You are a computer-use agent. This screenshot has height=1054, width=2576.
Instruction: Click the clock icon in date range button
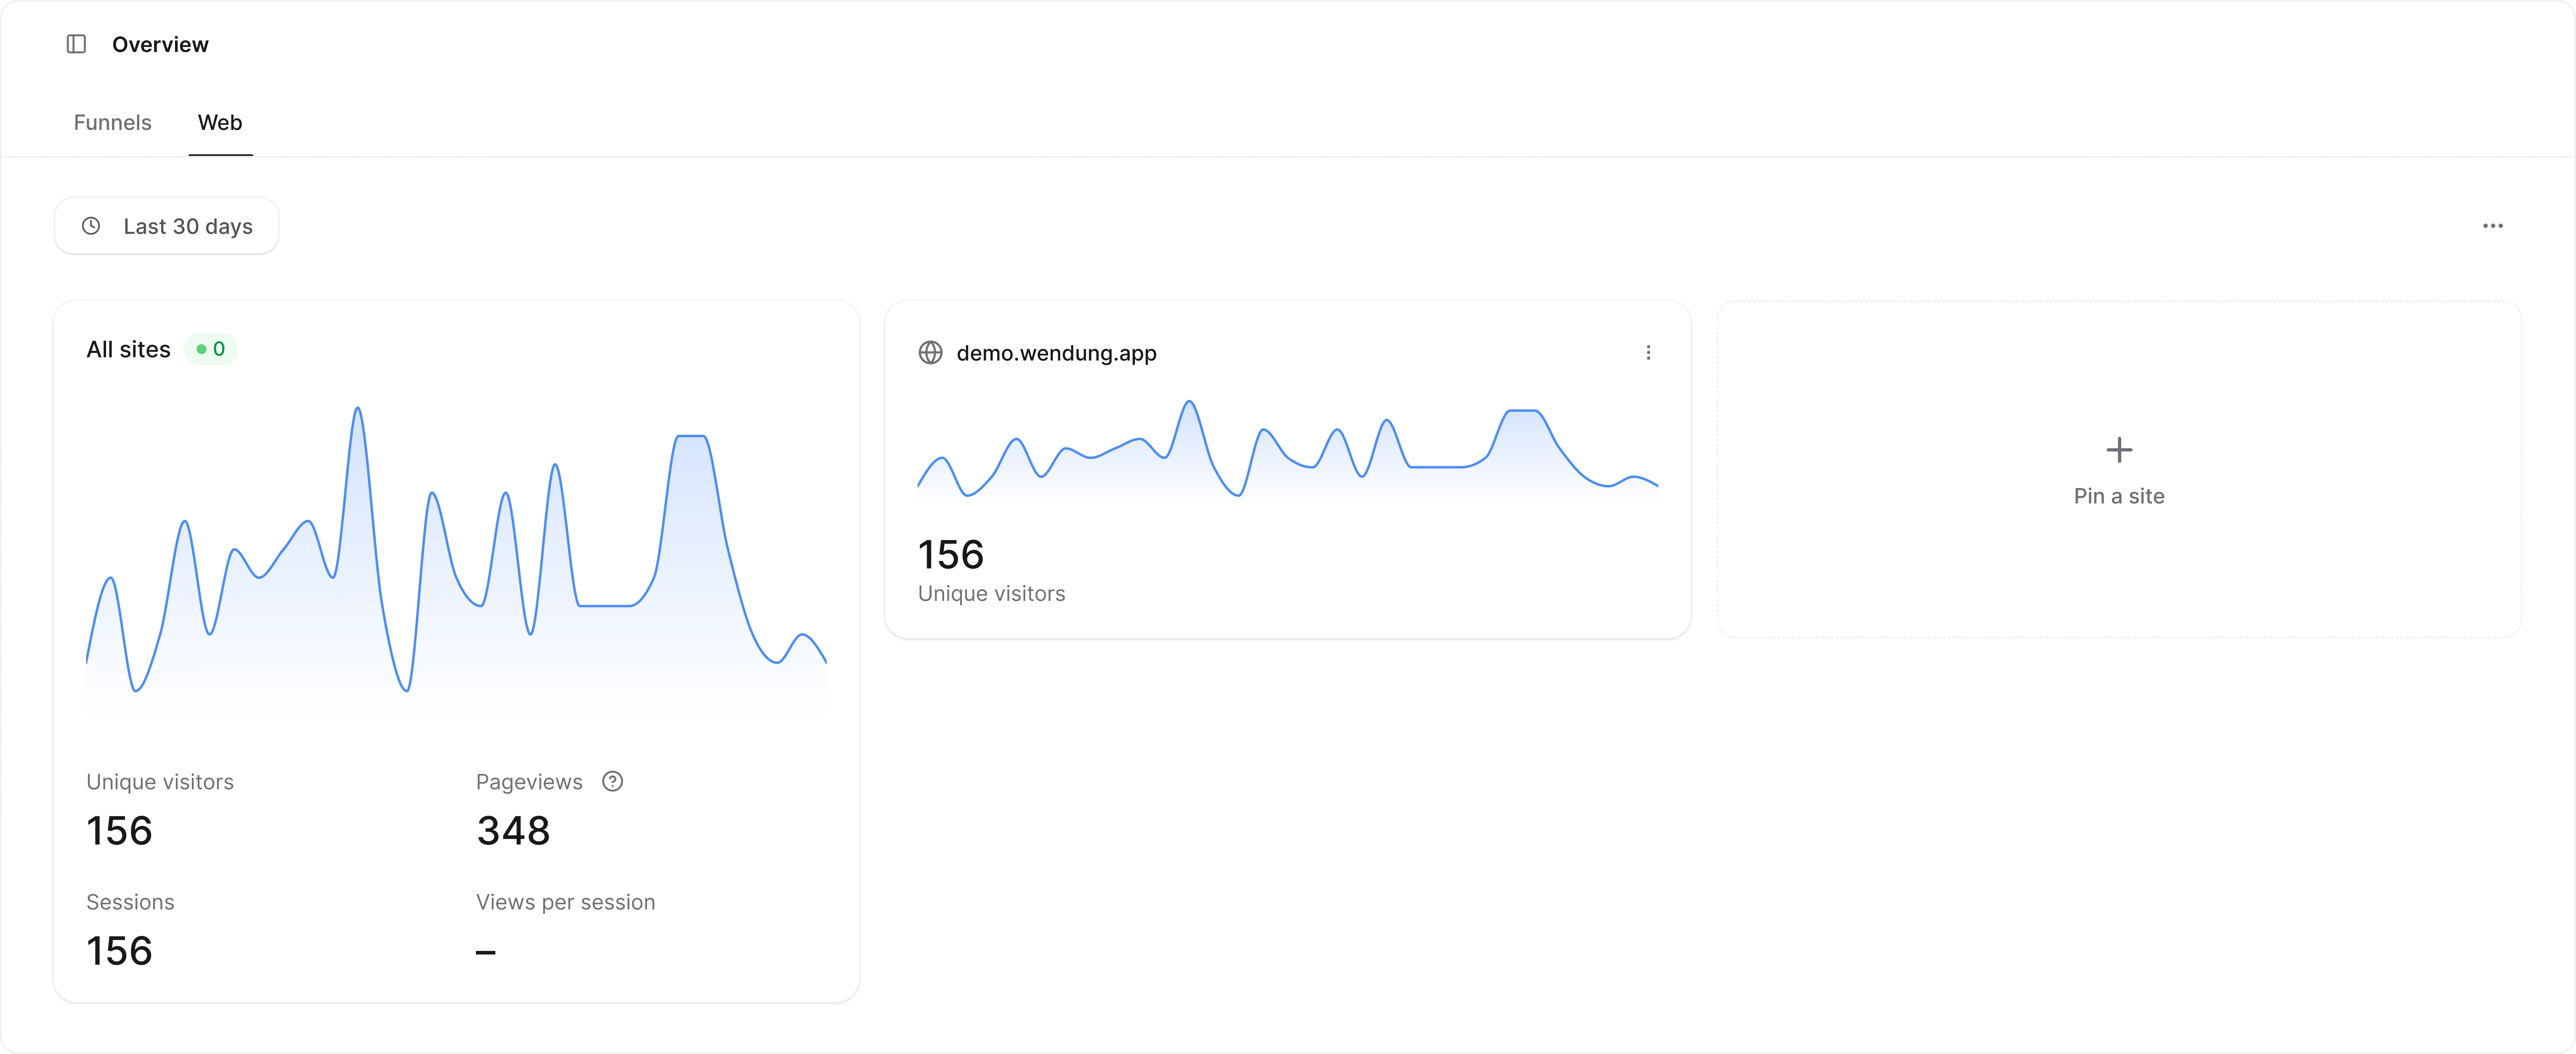[91, 226]
